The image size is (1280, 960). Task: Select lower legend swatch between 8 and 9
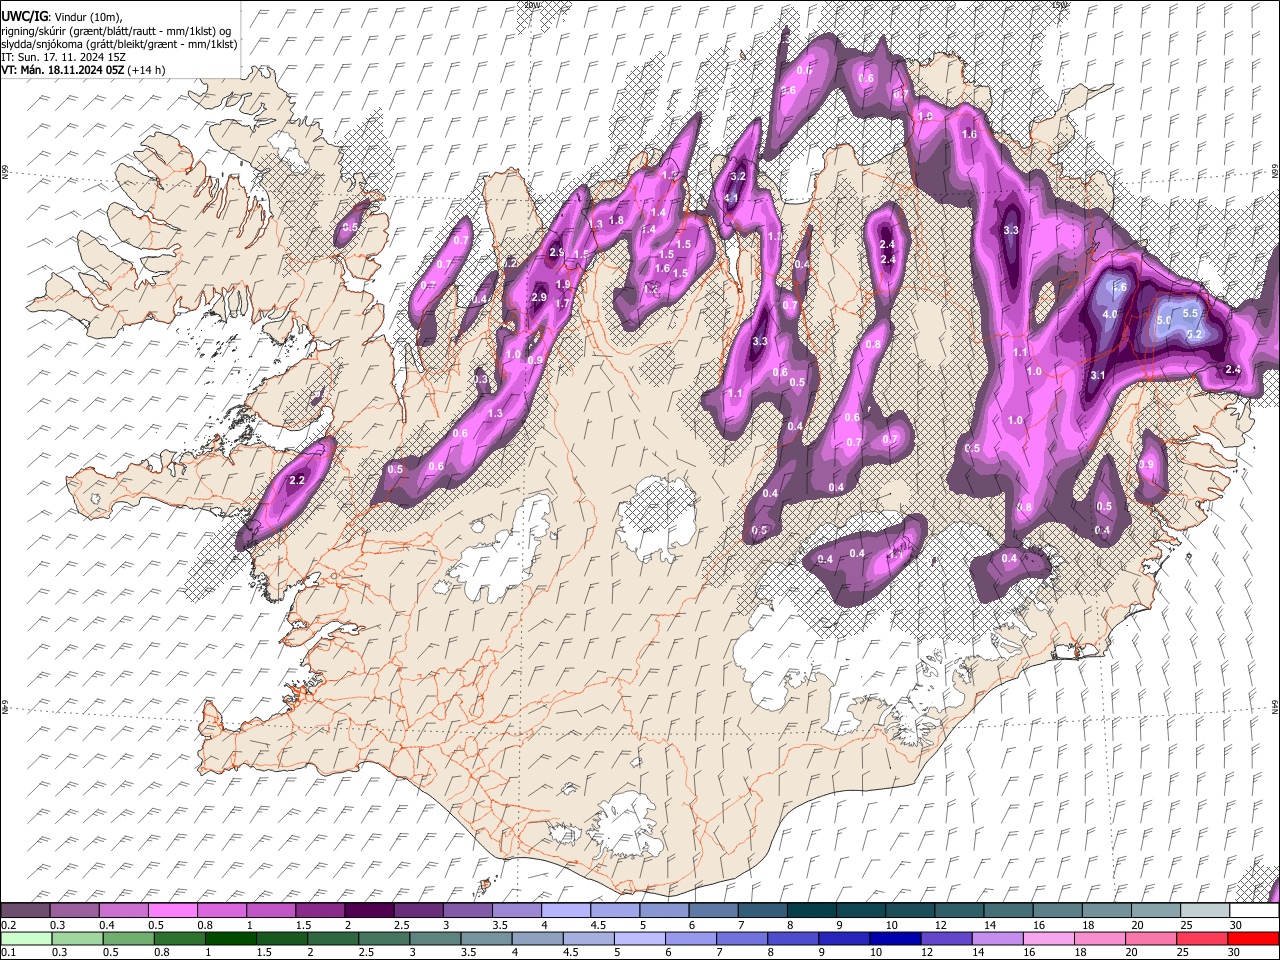point(792,938)
